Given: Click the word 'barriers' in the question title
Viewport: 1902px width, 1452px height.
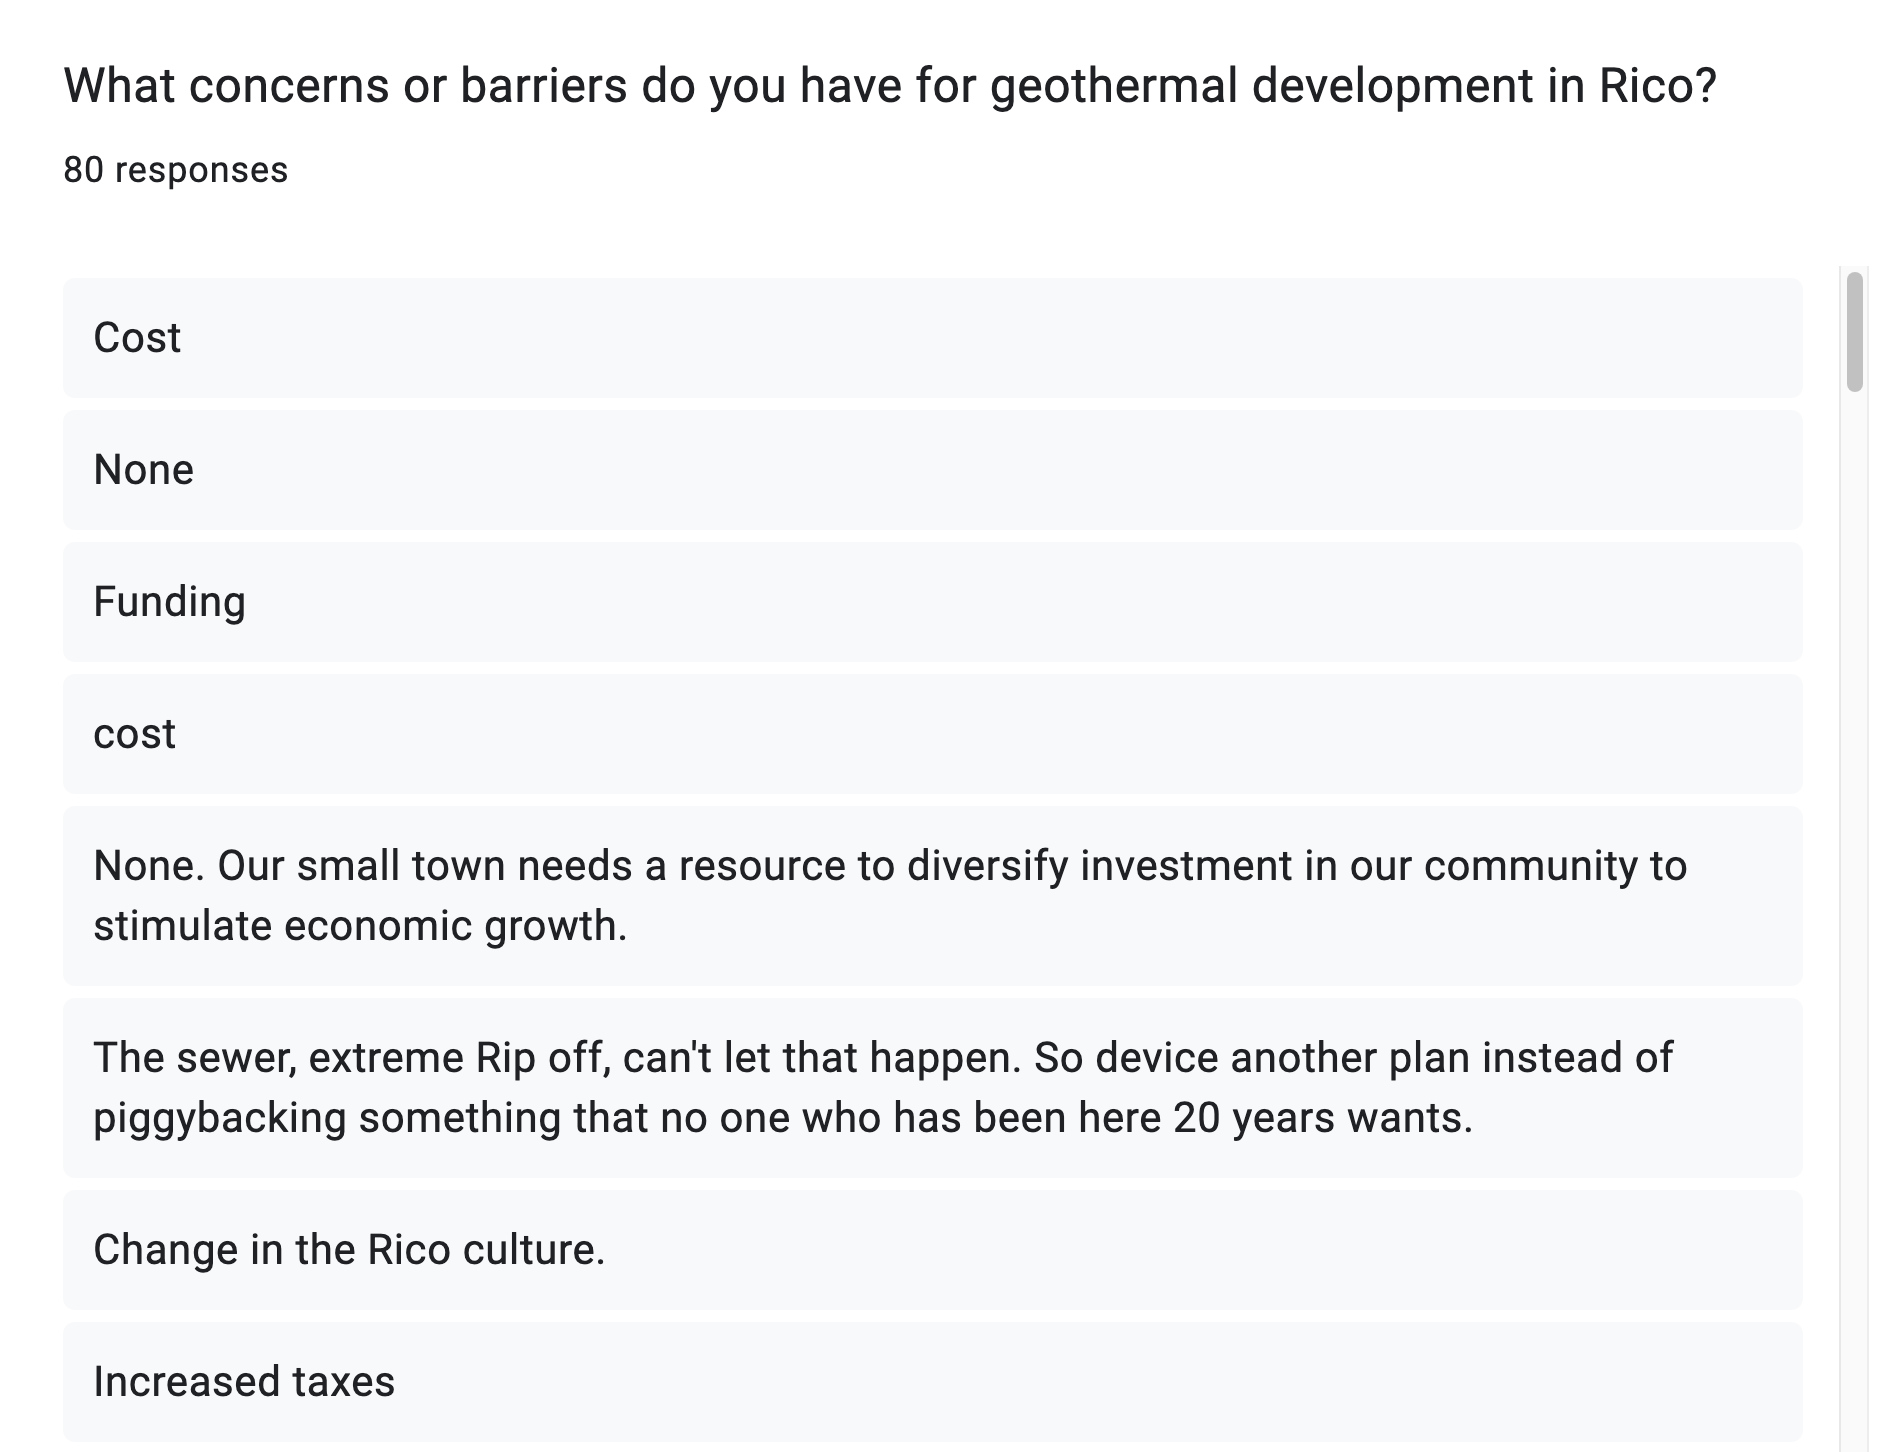Looking at the screenshot, I should 543,86.
